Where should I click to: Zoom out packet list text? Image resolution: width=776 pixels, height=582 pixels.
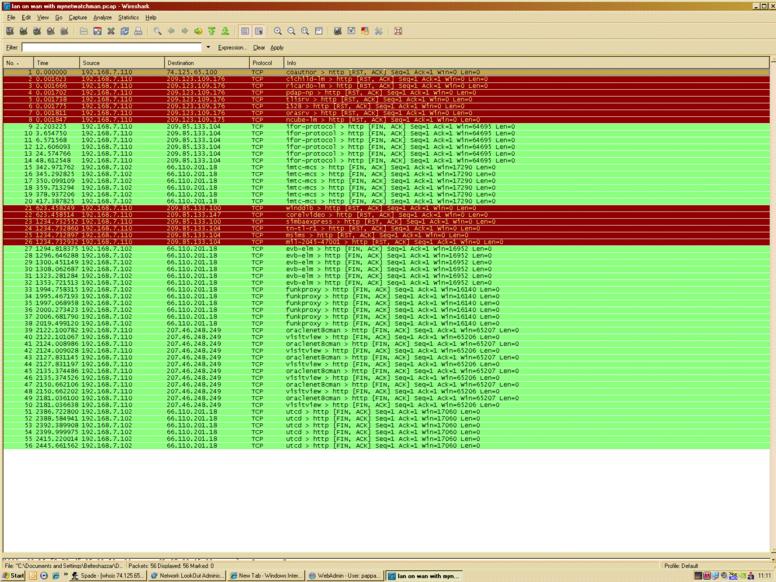click(291, 31)
